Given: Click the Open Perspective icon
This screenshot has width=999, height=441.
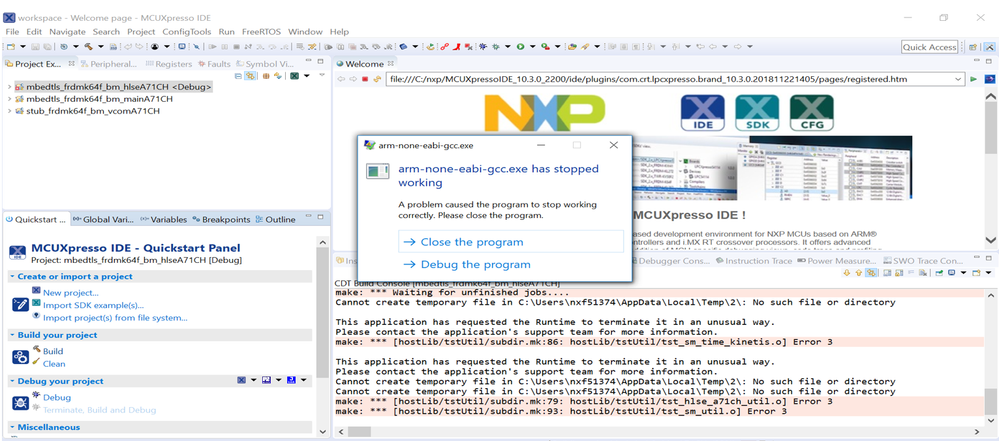Looking at the screenshot, I should pos(974,47).
